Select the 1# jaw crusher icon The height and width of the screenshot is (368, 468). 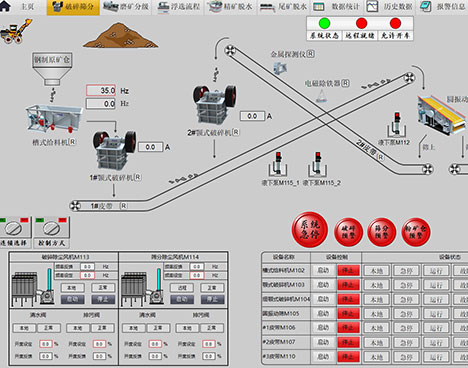[x=114, y=150]
